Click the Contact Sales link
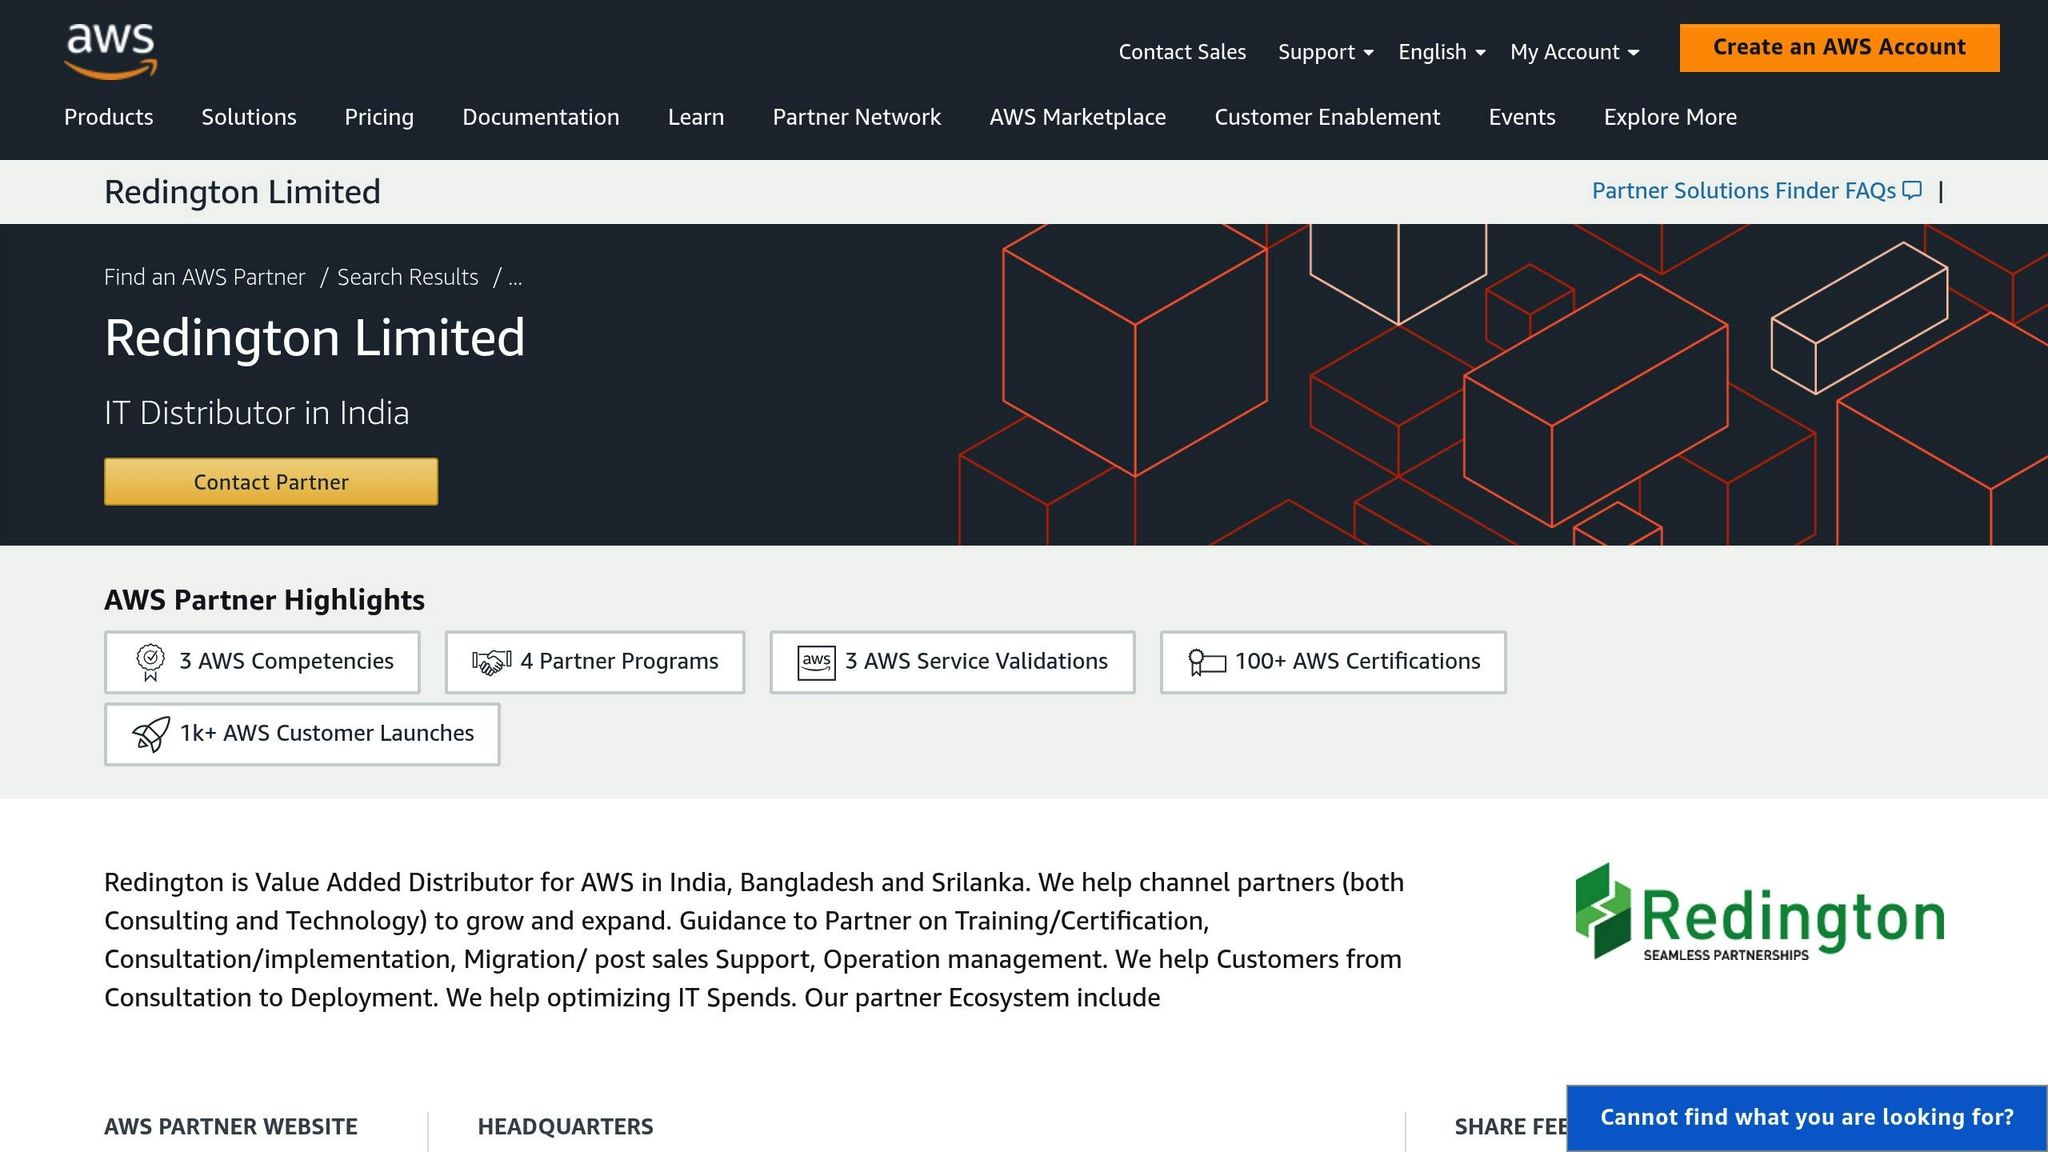This screenshot has width=2048, height=1152. point(1182,52)
